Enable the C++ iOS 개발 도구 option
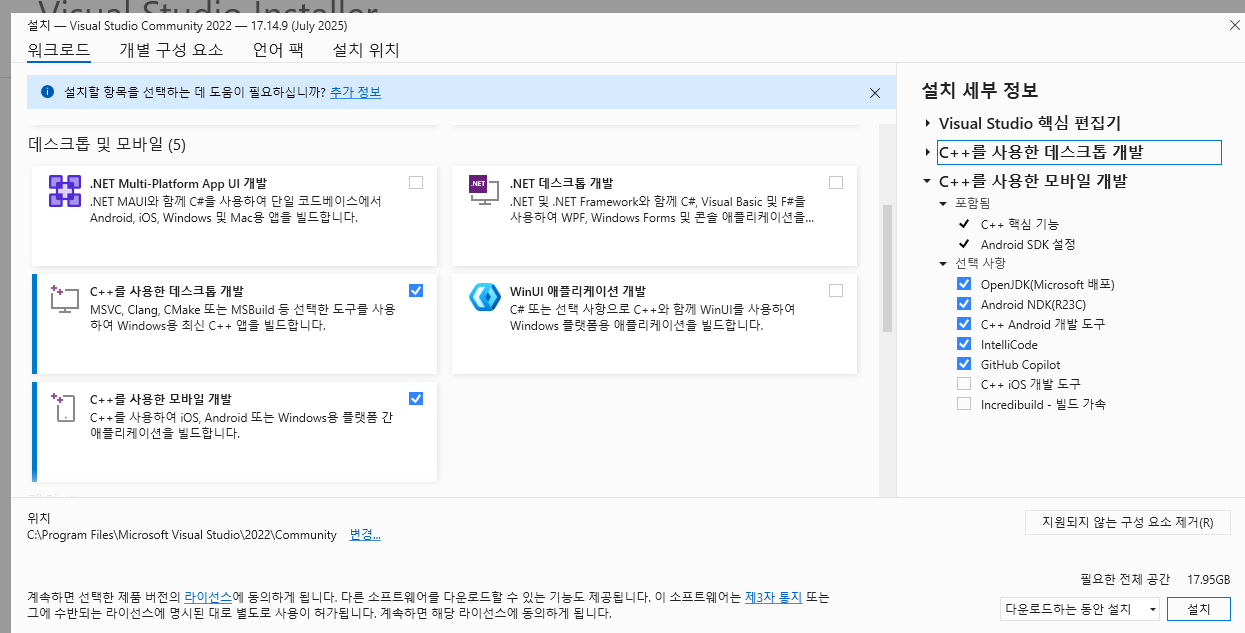This screenshot has height=633, width=1245. [x=964, y=384]
